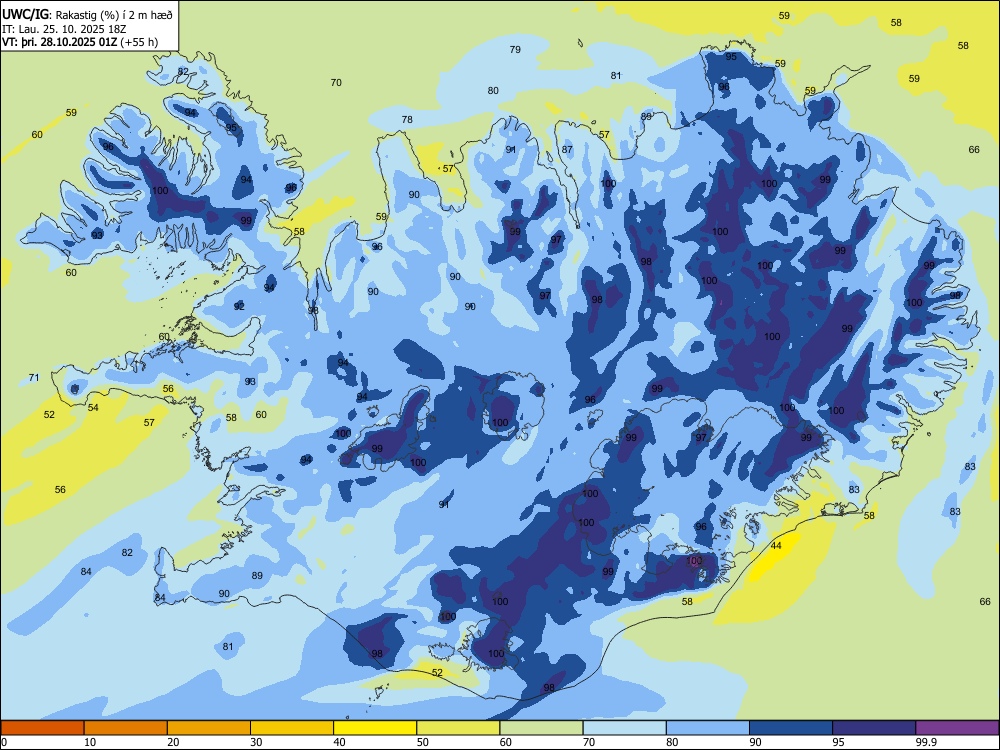Click the '99.9' legend tick label
This screenshot has height=750, width=1000.
click(926, 742)
